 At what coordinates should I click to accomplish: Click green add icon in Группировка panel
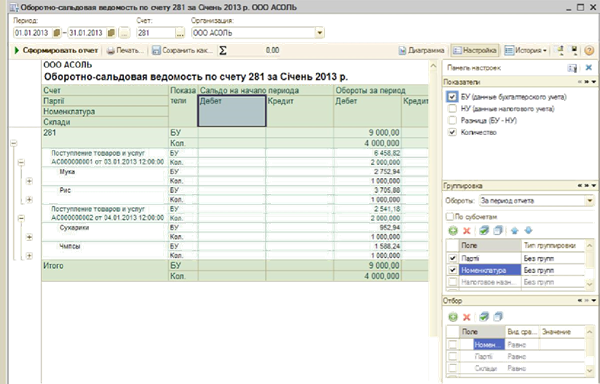[x=453, y=231]
